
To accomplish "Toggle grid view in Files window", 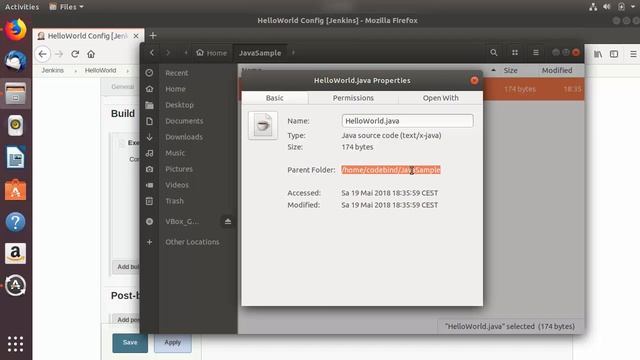I will (515, 53).
